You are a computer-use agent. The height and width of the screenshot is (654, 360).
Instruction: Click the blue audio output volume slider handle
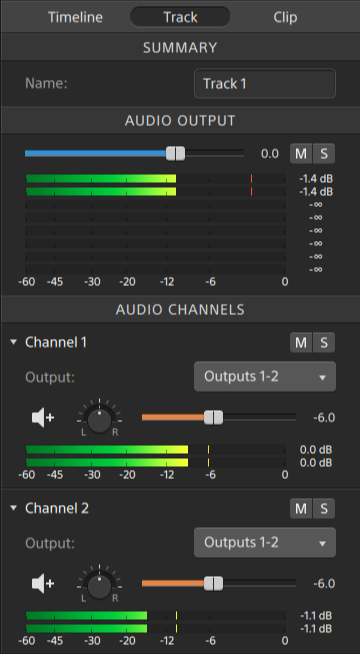coord(175,153)
